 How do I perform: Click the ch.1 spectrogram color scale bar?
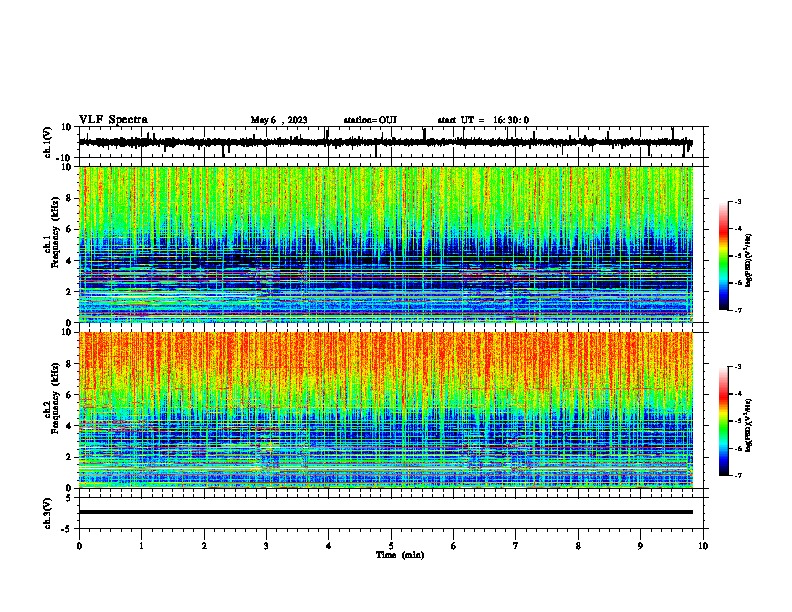[723, 256]
